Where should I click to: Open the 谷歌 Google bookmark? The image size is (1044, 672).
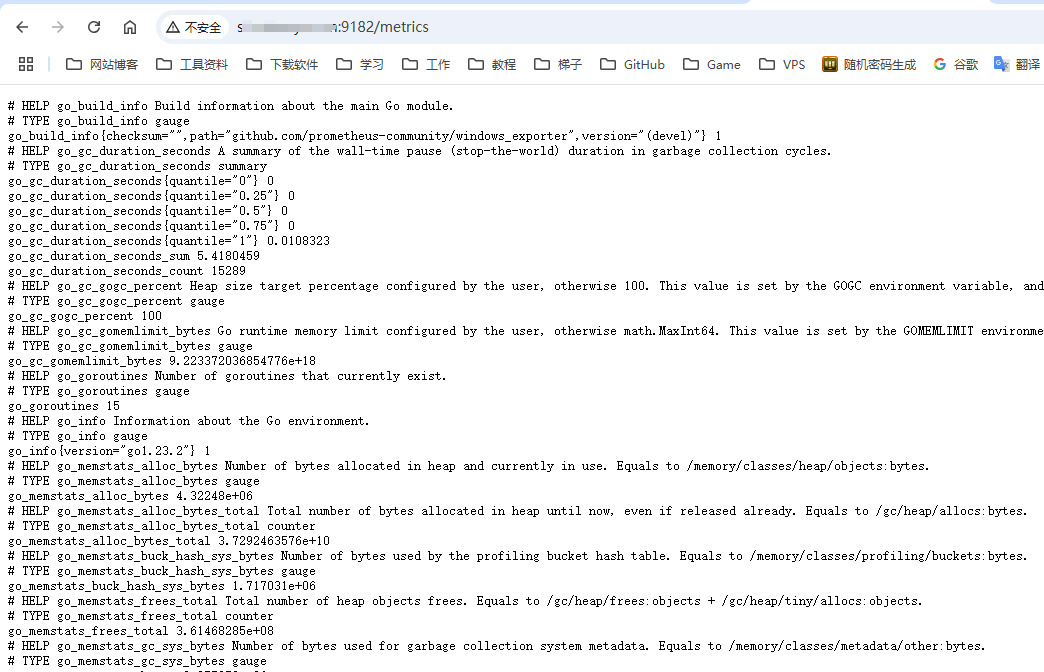tap(956, 64)
